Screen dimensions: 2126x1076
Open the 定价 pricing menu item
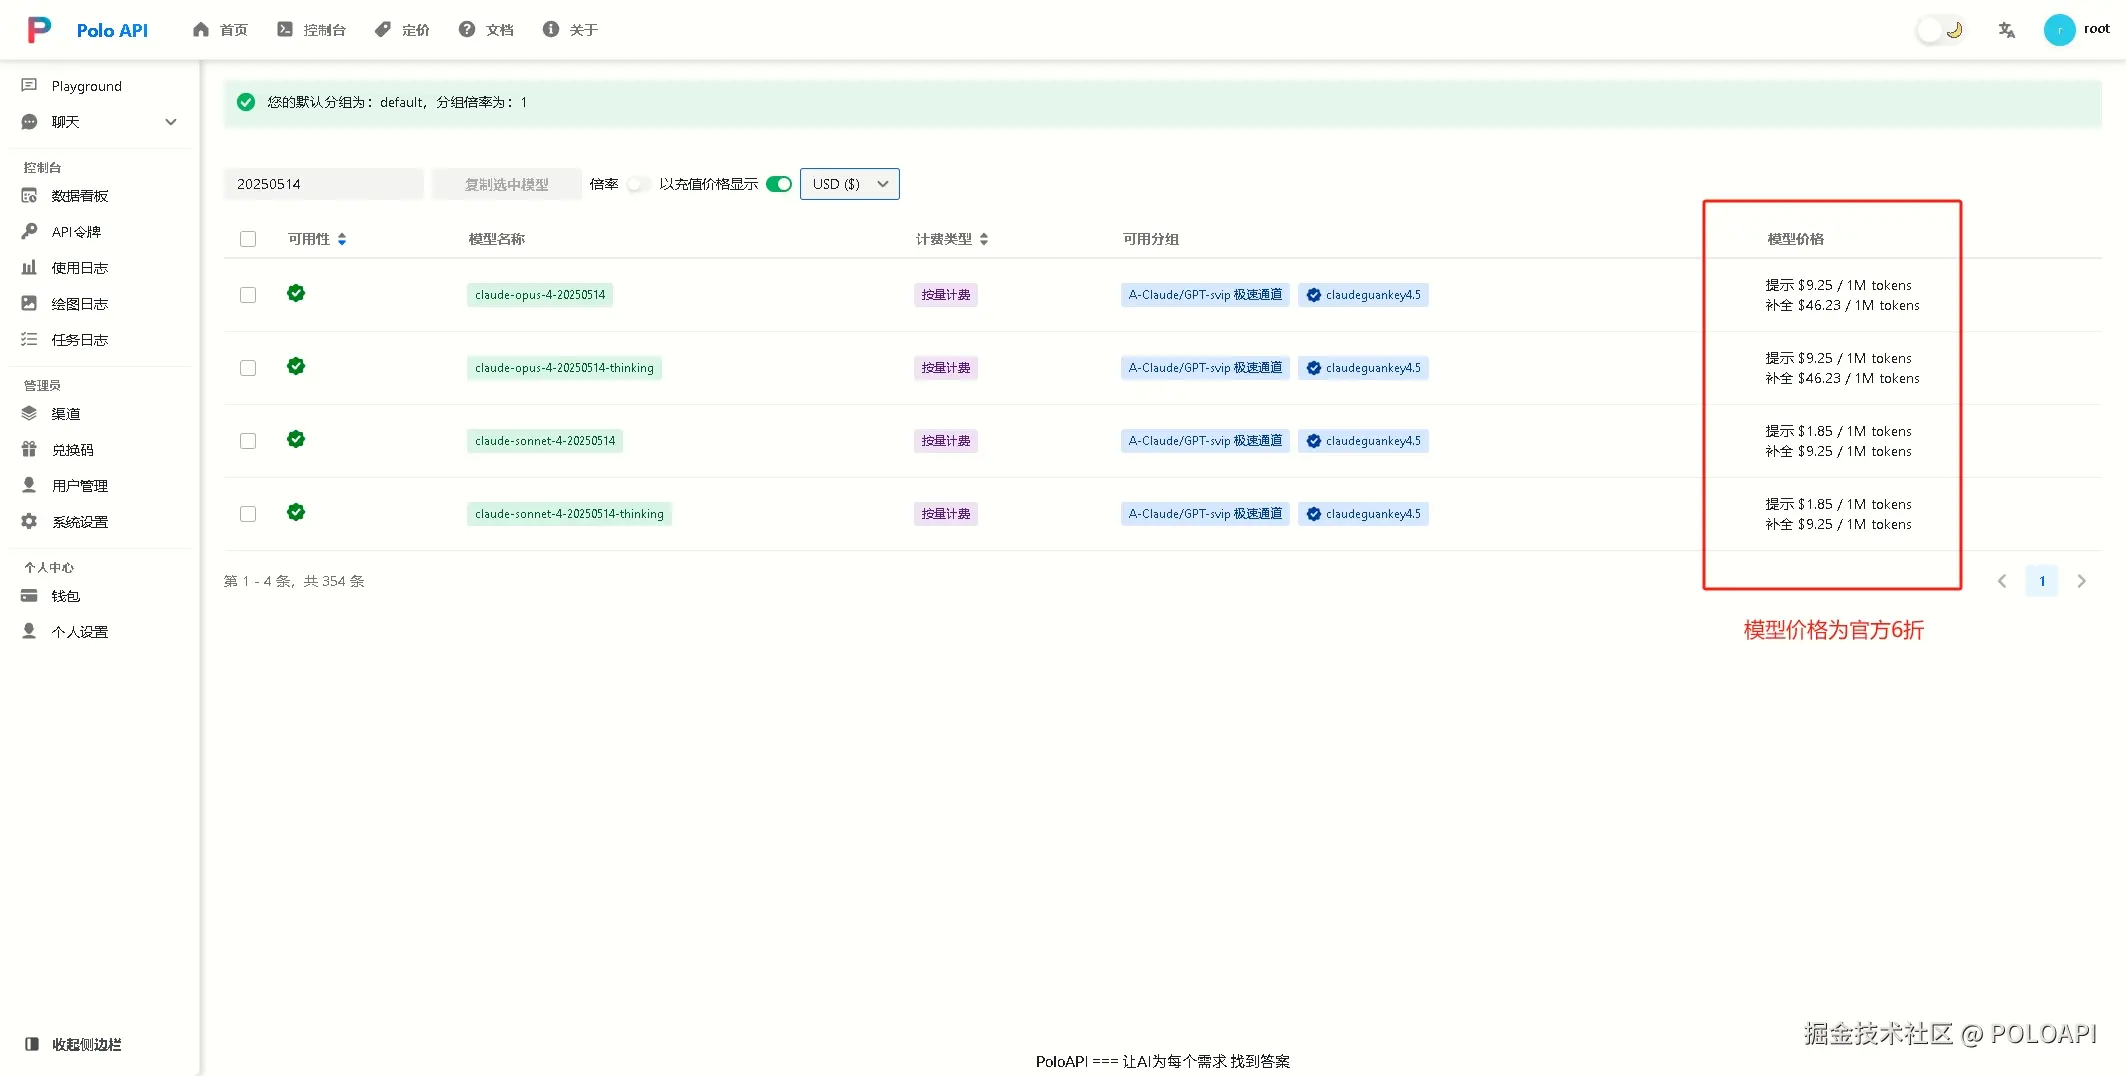point(402,30)
